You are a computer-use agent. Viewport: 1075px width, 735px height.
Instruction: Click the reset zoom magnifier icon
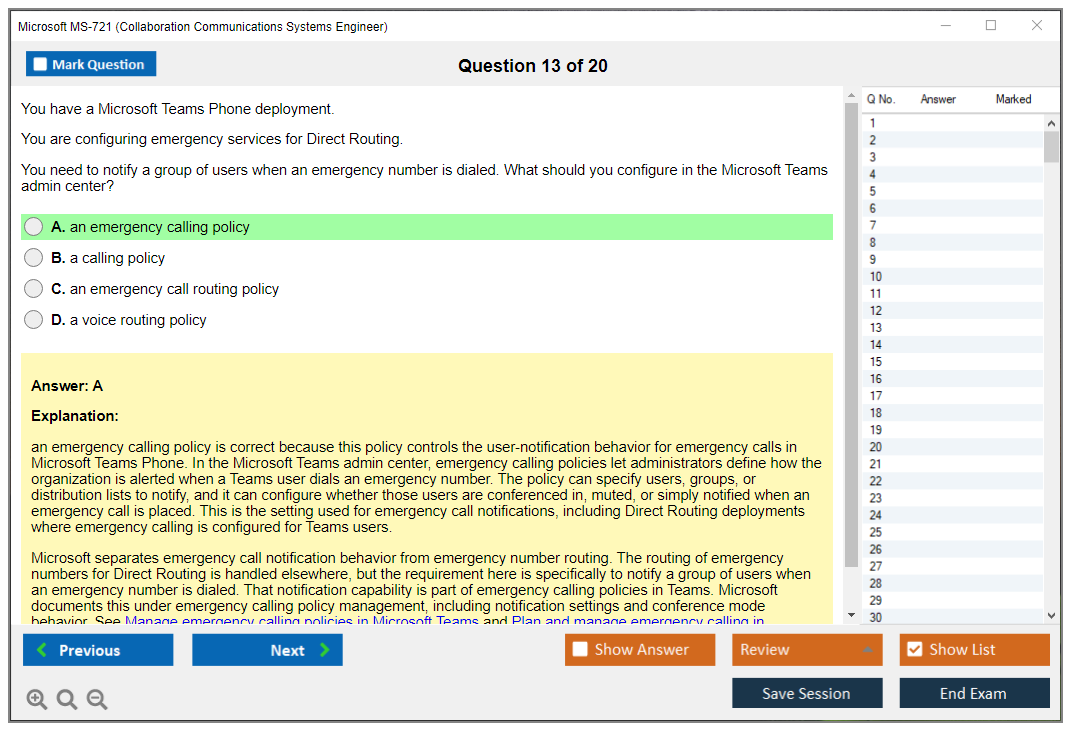[x=67, y=699]
